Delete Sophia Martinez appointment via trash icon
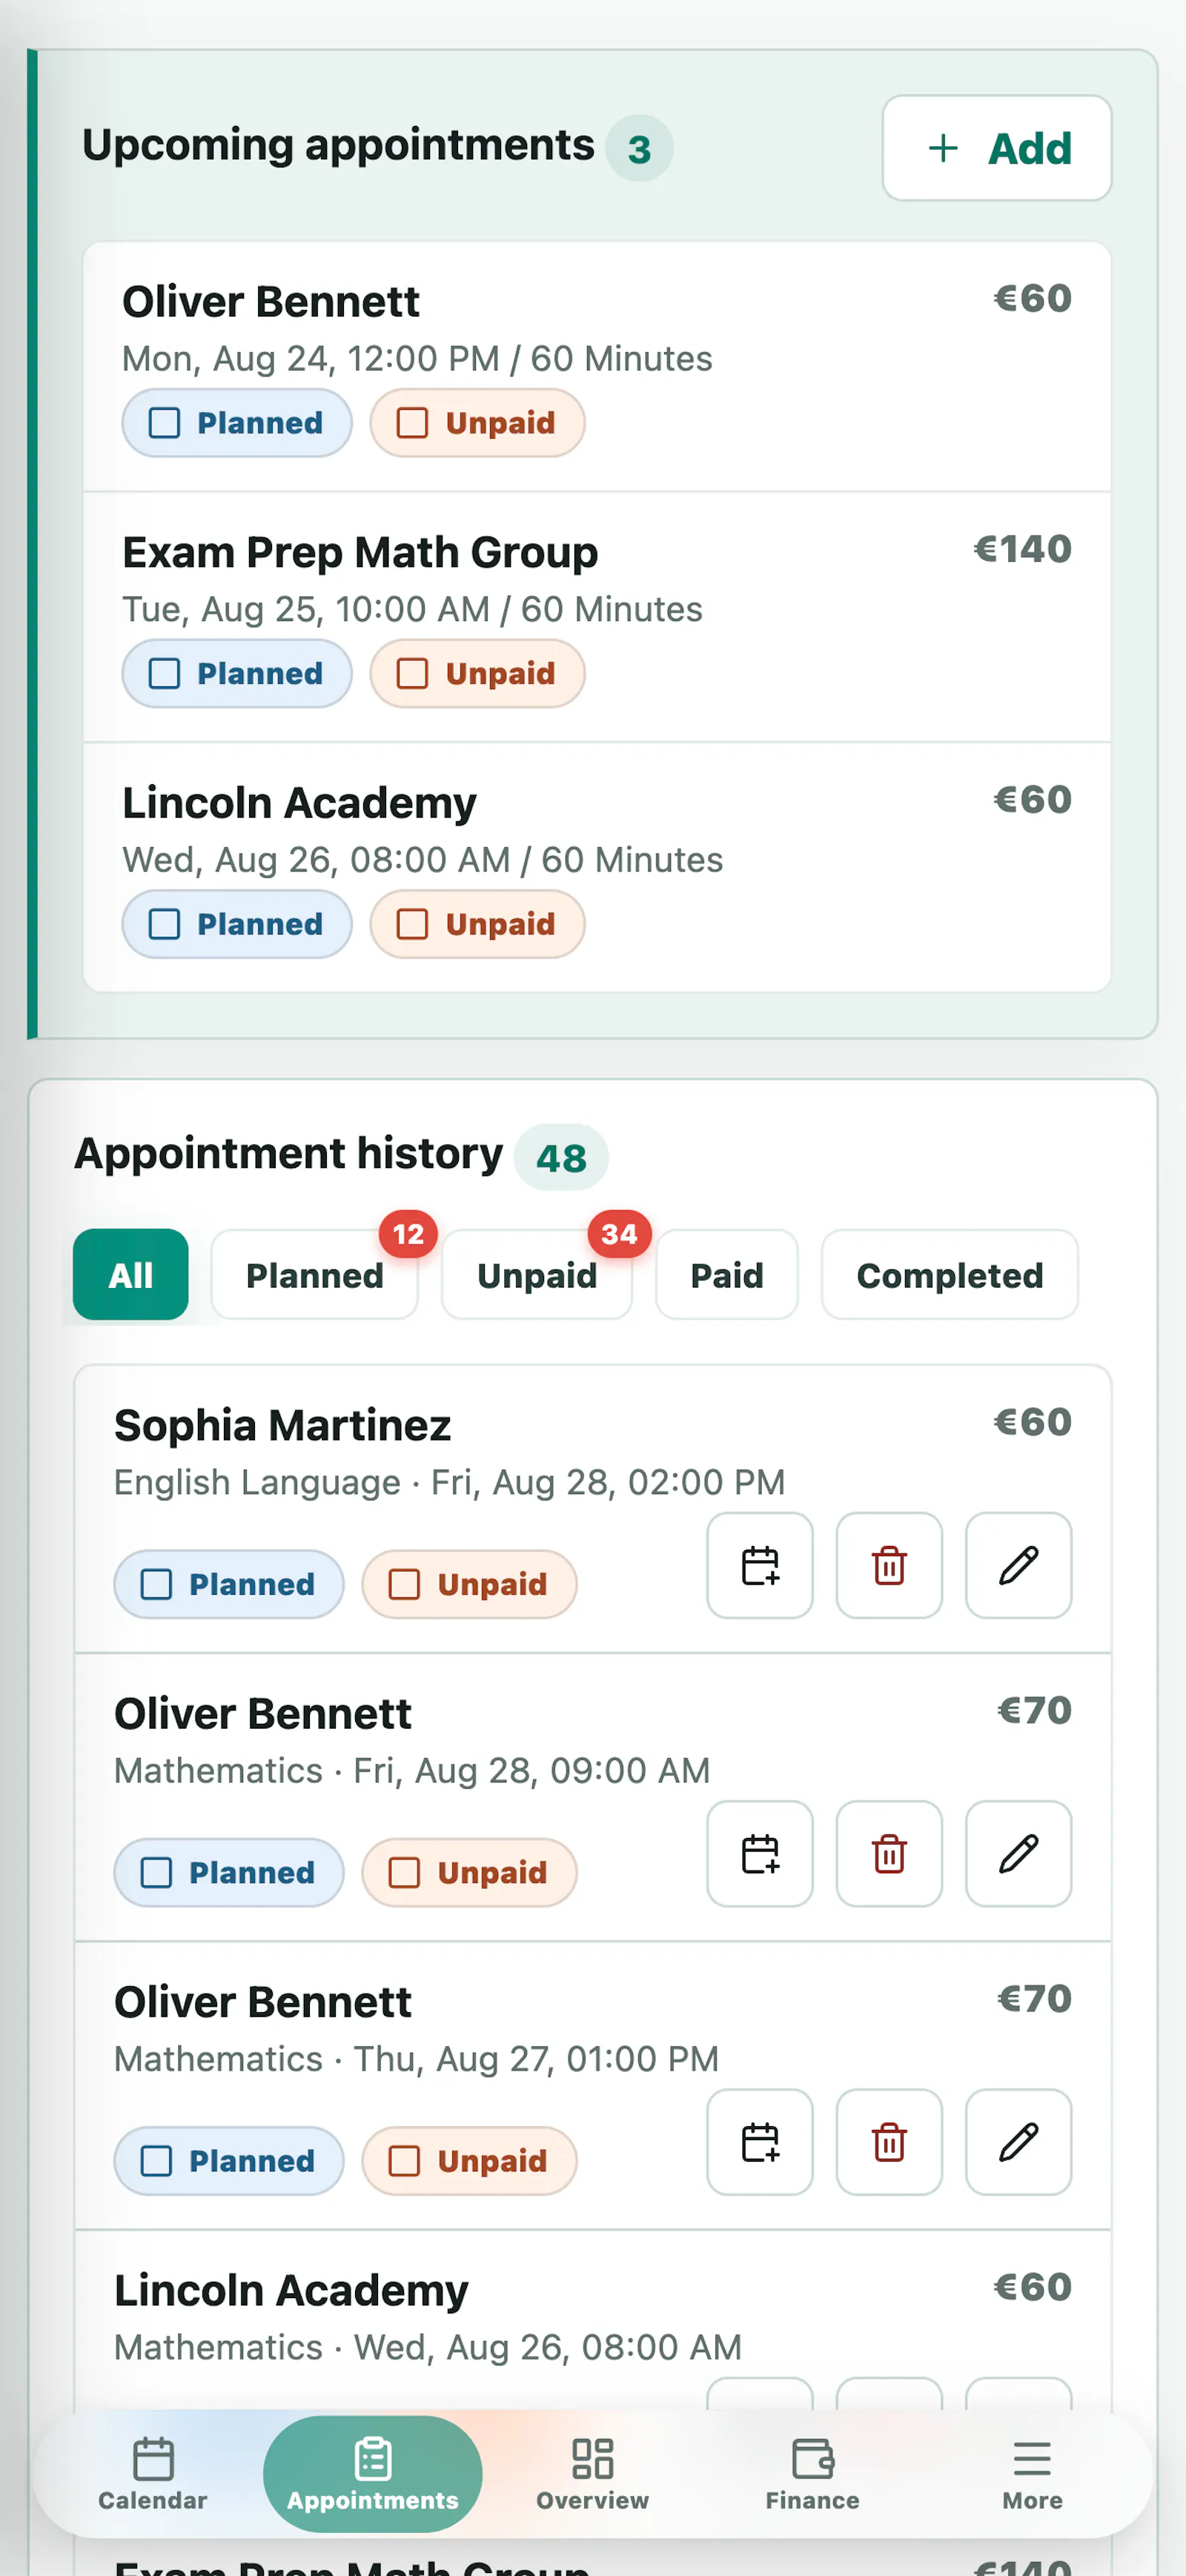This screenshot has height=2576, width=1186. coord(889,1565)
